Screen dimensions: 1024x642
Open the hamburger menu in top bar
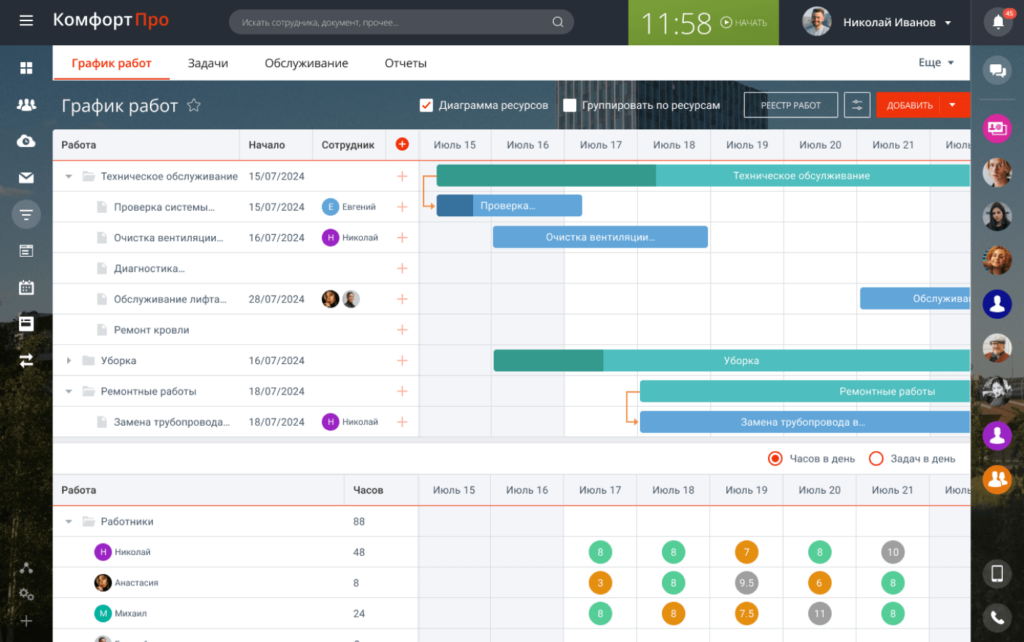coord(26,21)
